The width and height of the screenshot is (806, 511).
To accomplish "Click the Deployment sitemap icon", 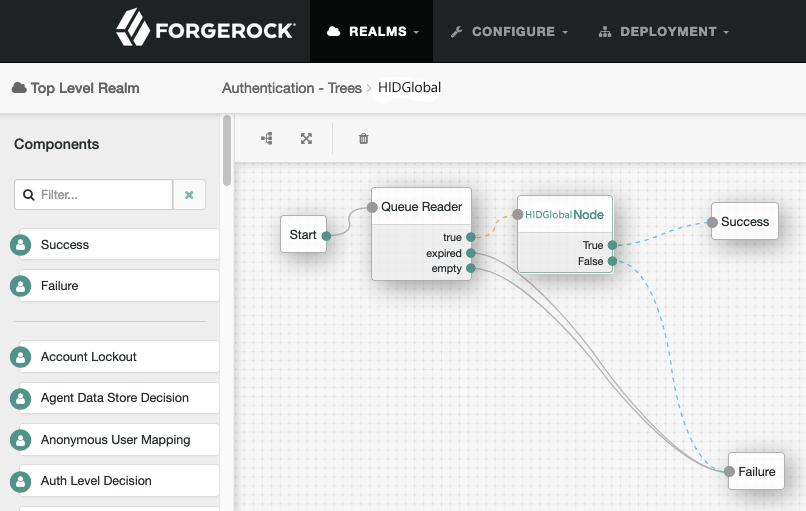I will [605, 32].
